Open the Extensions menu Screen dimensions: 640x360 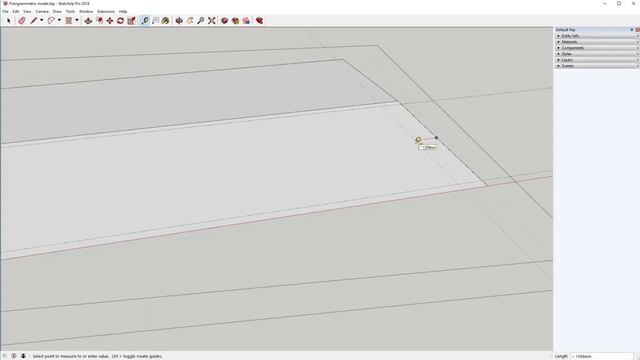coord(106,11)
